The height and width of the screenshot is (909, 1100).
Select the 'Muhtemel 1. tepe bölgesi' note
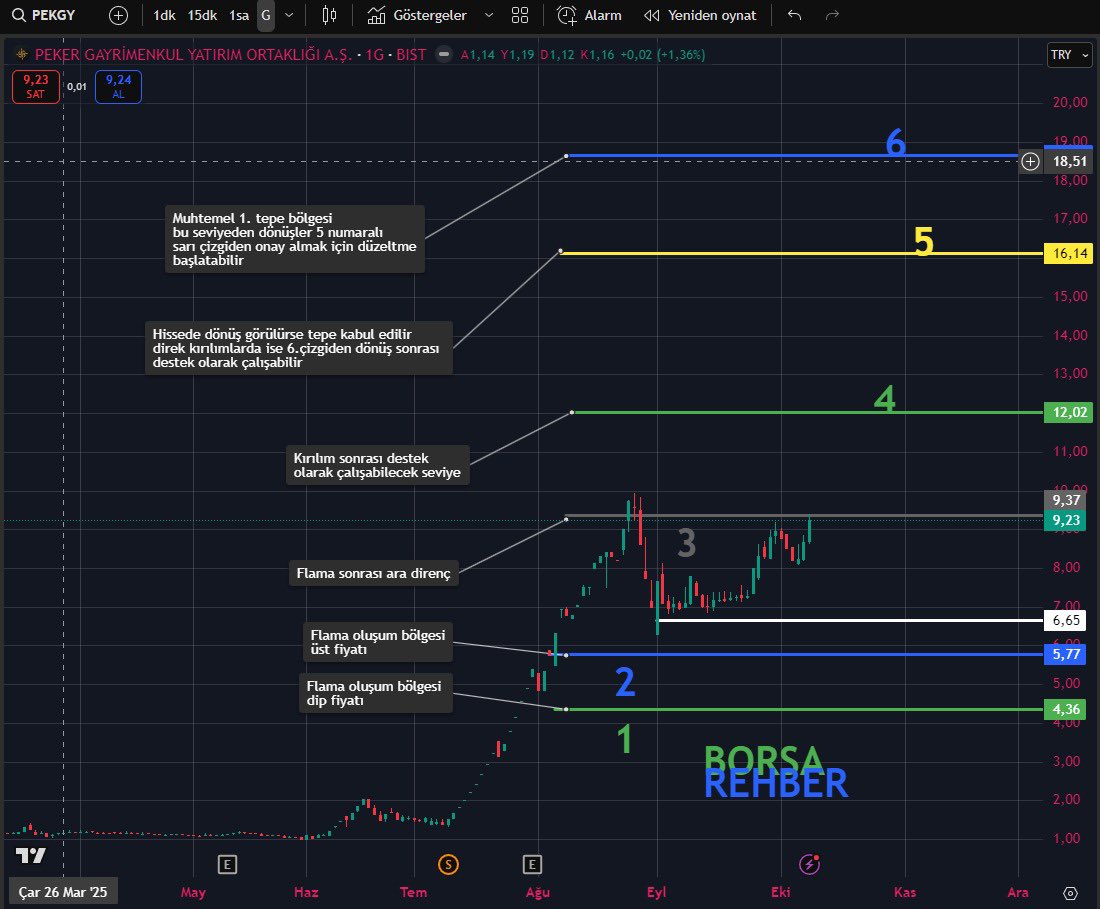[x=295, y=239]
